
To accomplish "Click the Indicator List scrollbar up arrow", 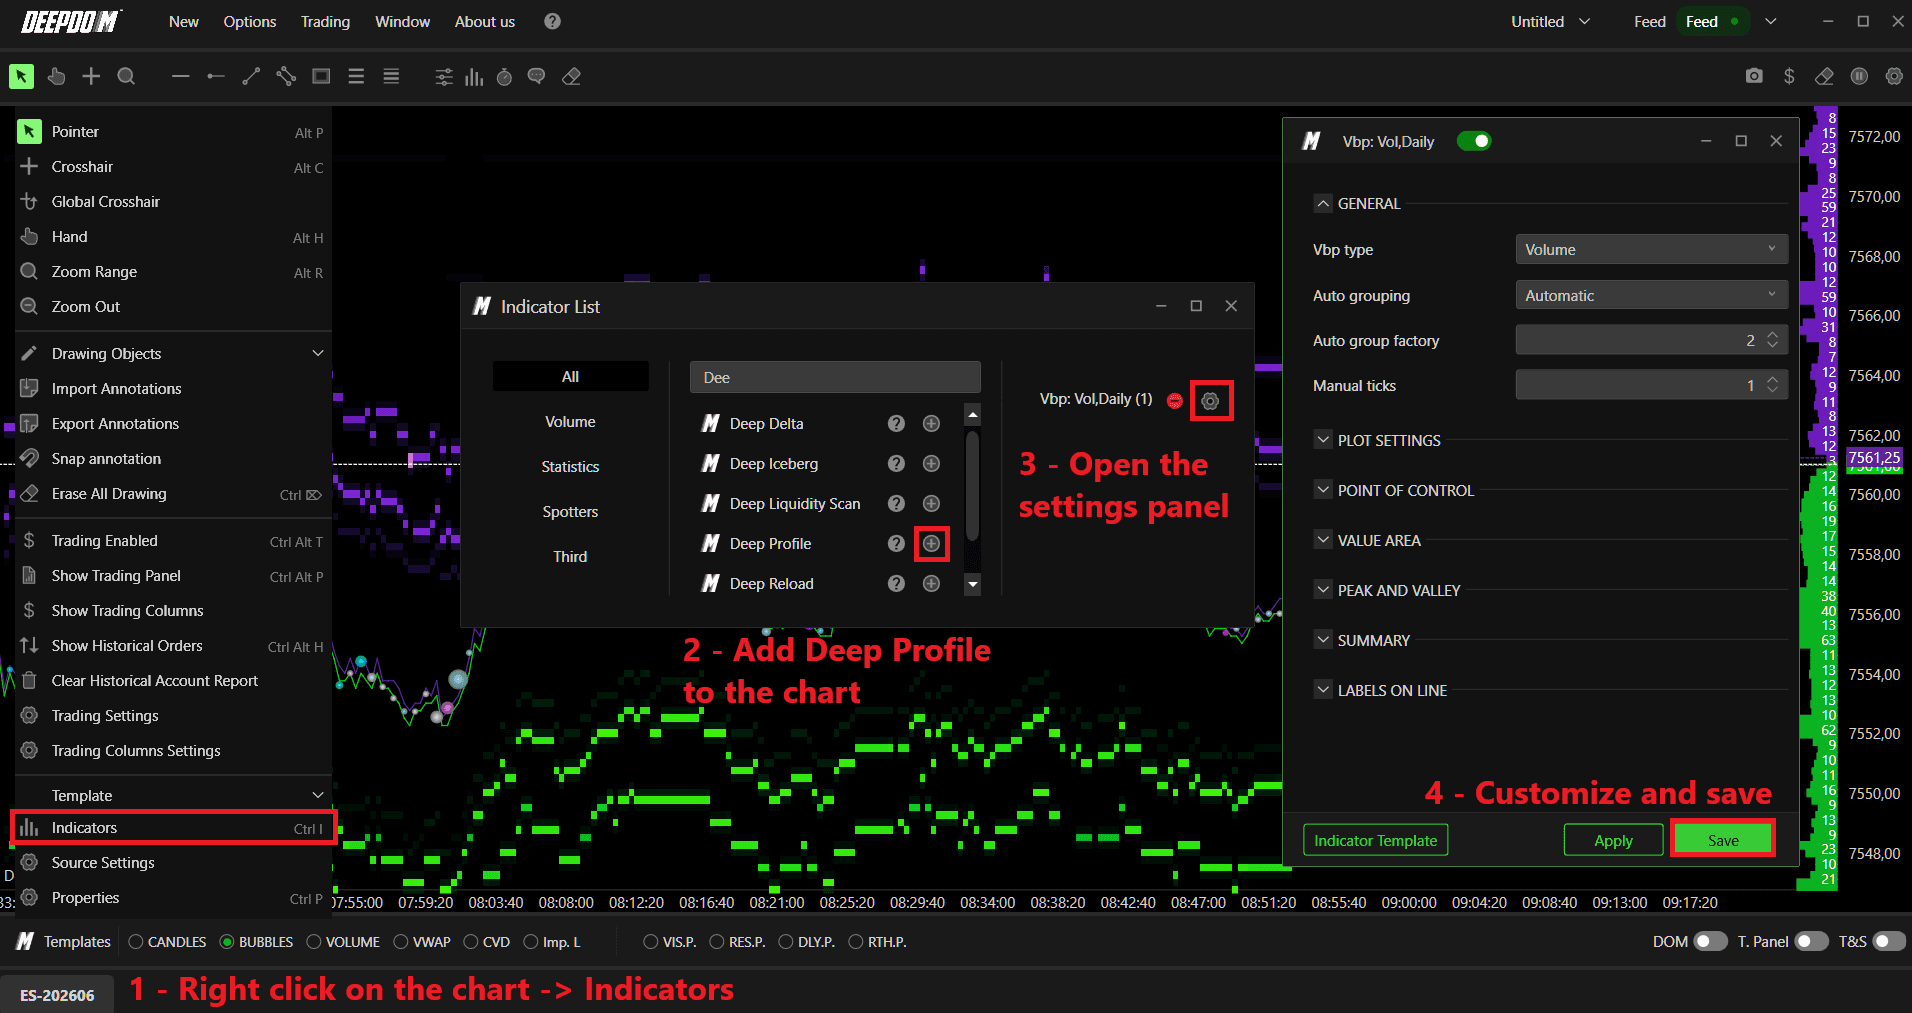I will (x=972, y=413).
